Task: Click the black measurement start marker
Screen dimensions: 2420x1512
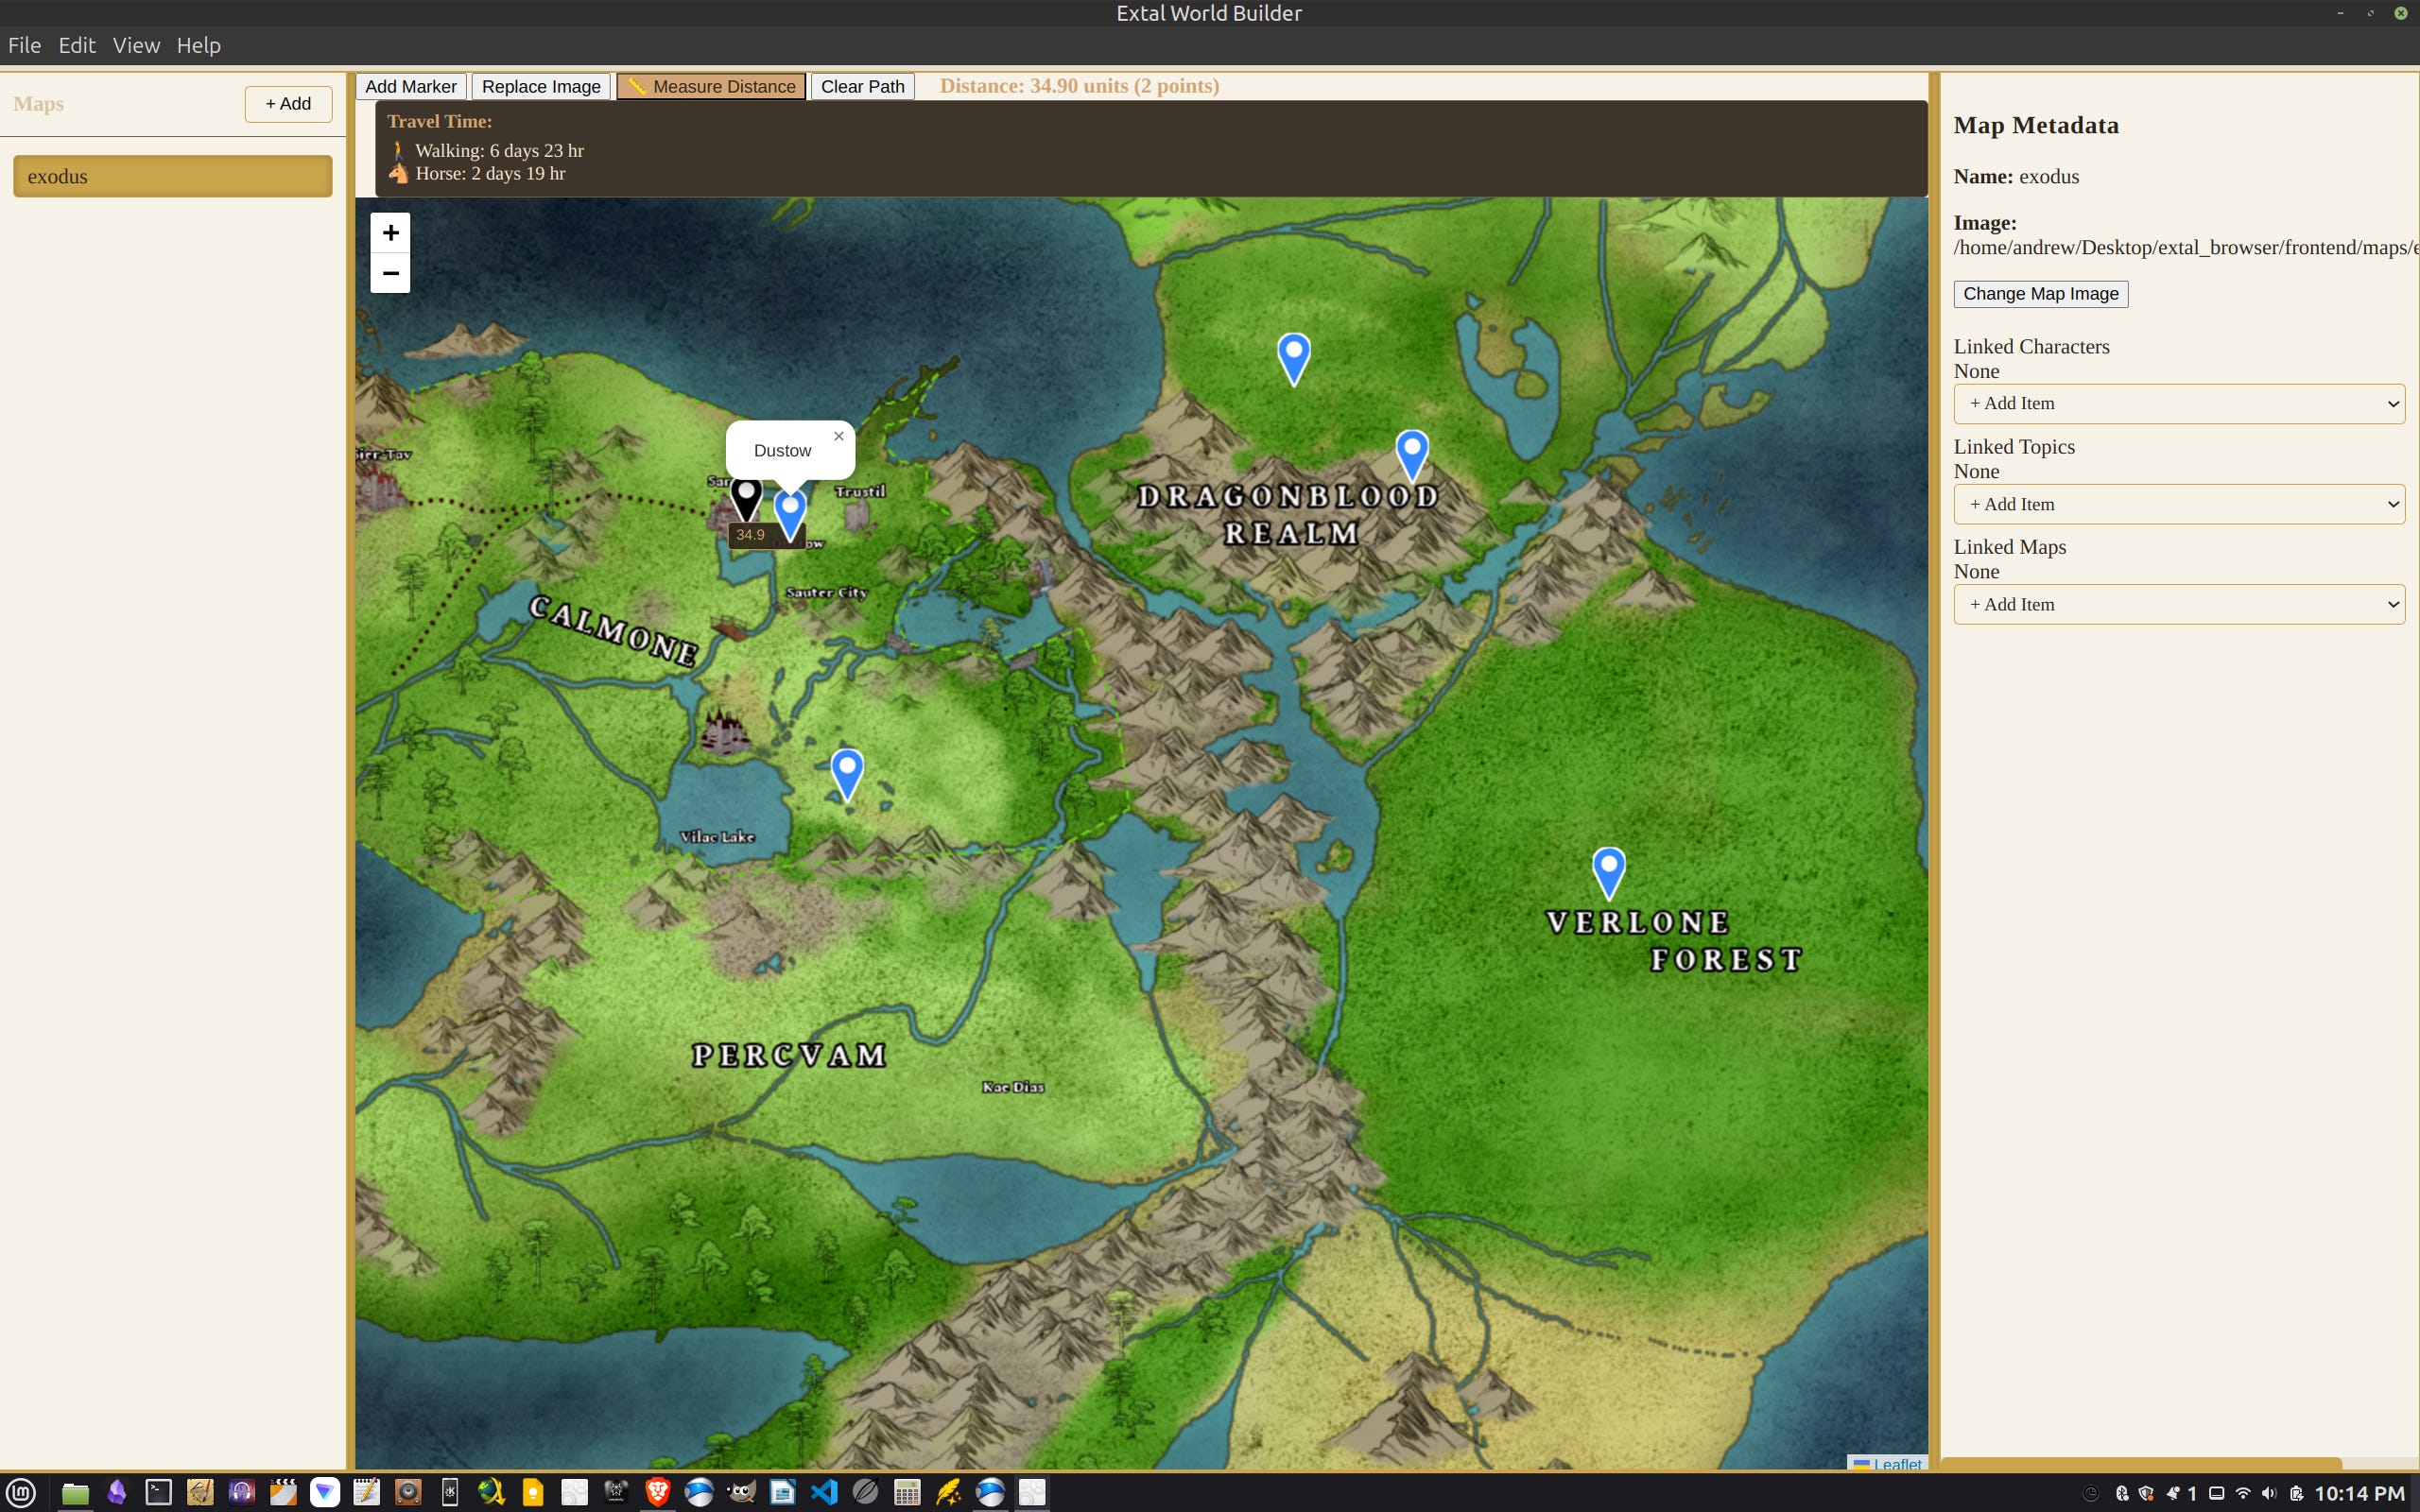Action: 746,497
